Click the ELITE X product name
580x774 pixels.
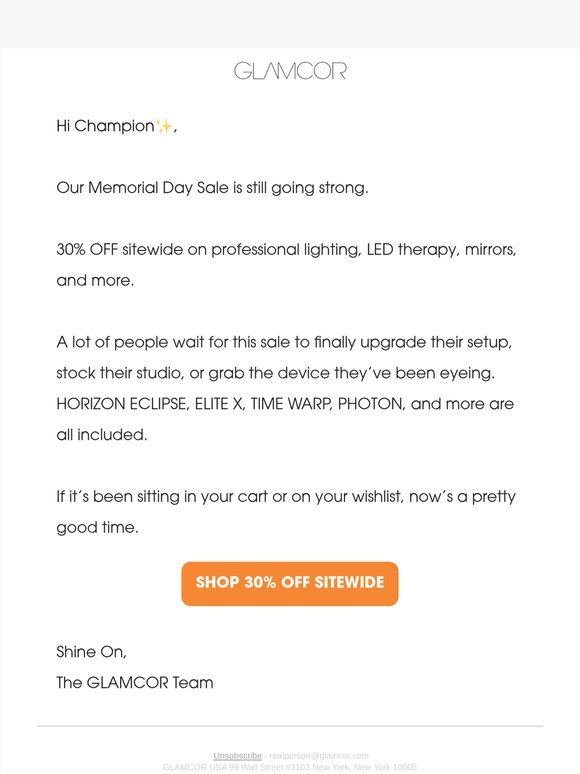point(219,404)
